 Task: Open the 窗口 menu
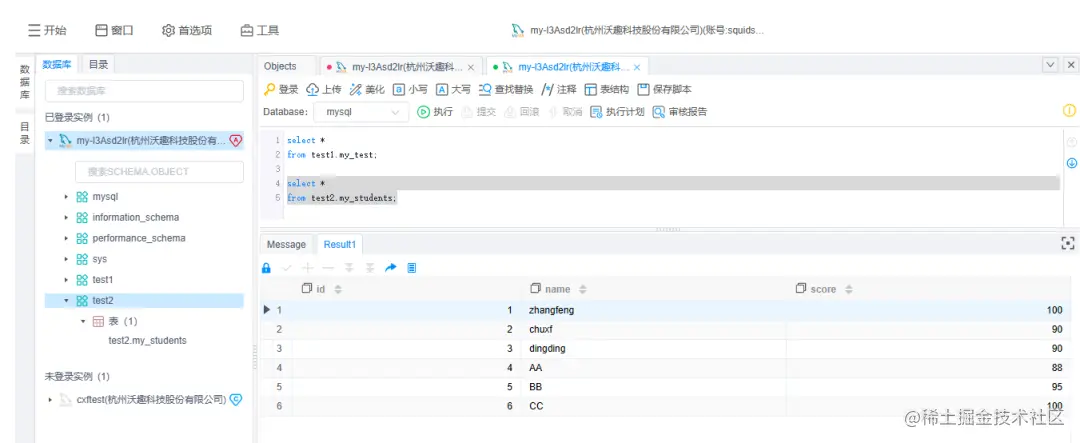[x=114, y=30]
